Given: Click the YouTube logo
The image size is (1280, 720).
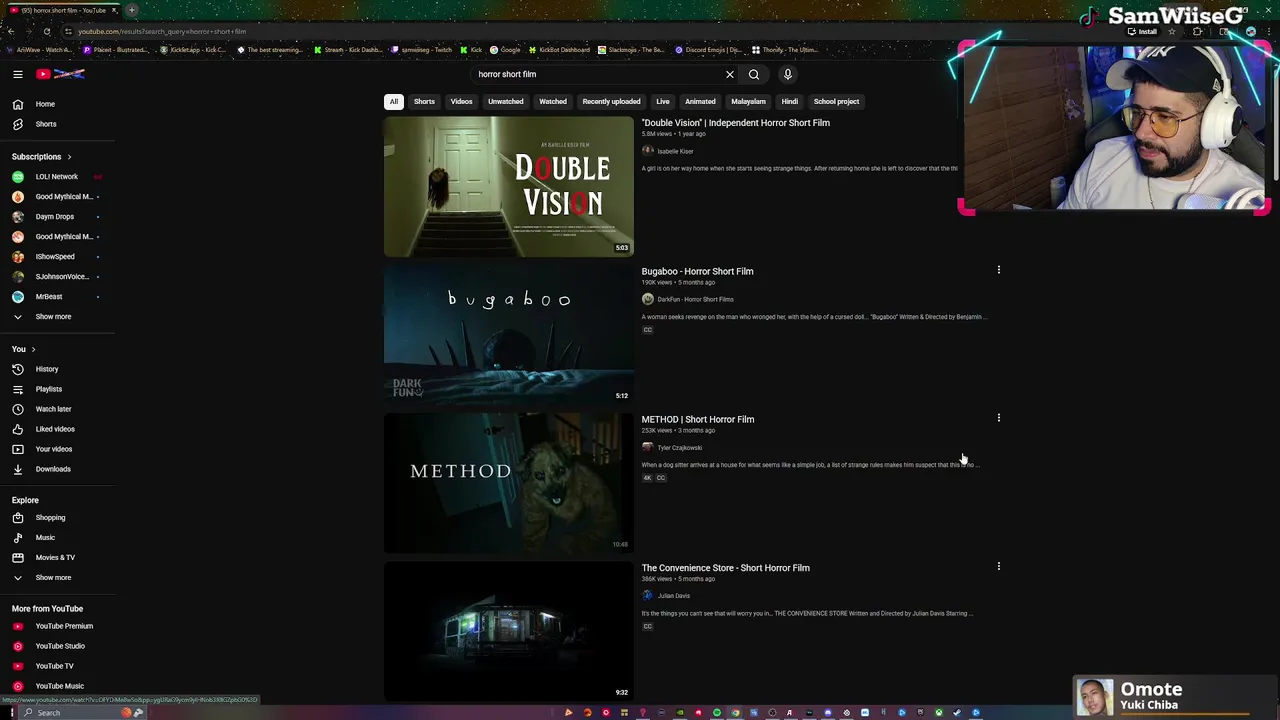Looking at the screenshot, I should (61, 74).
